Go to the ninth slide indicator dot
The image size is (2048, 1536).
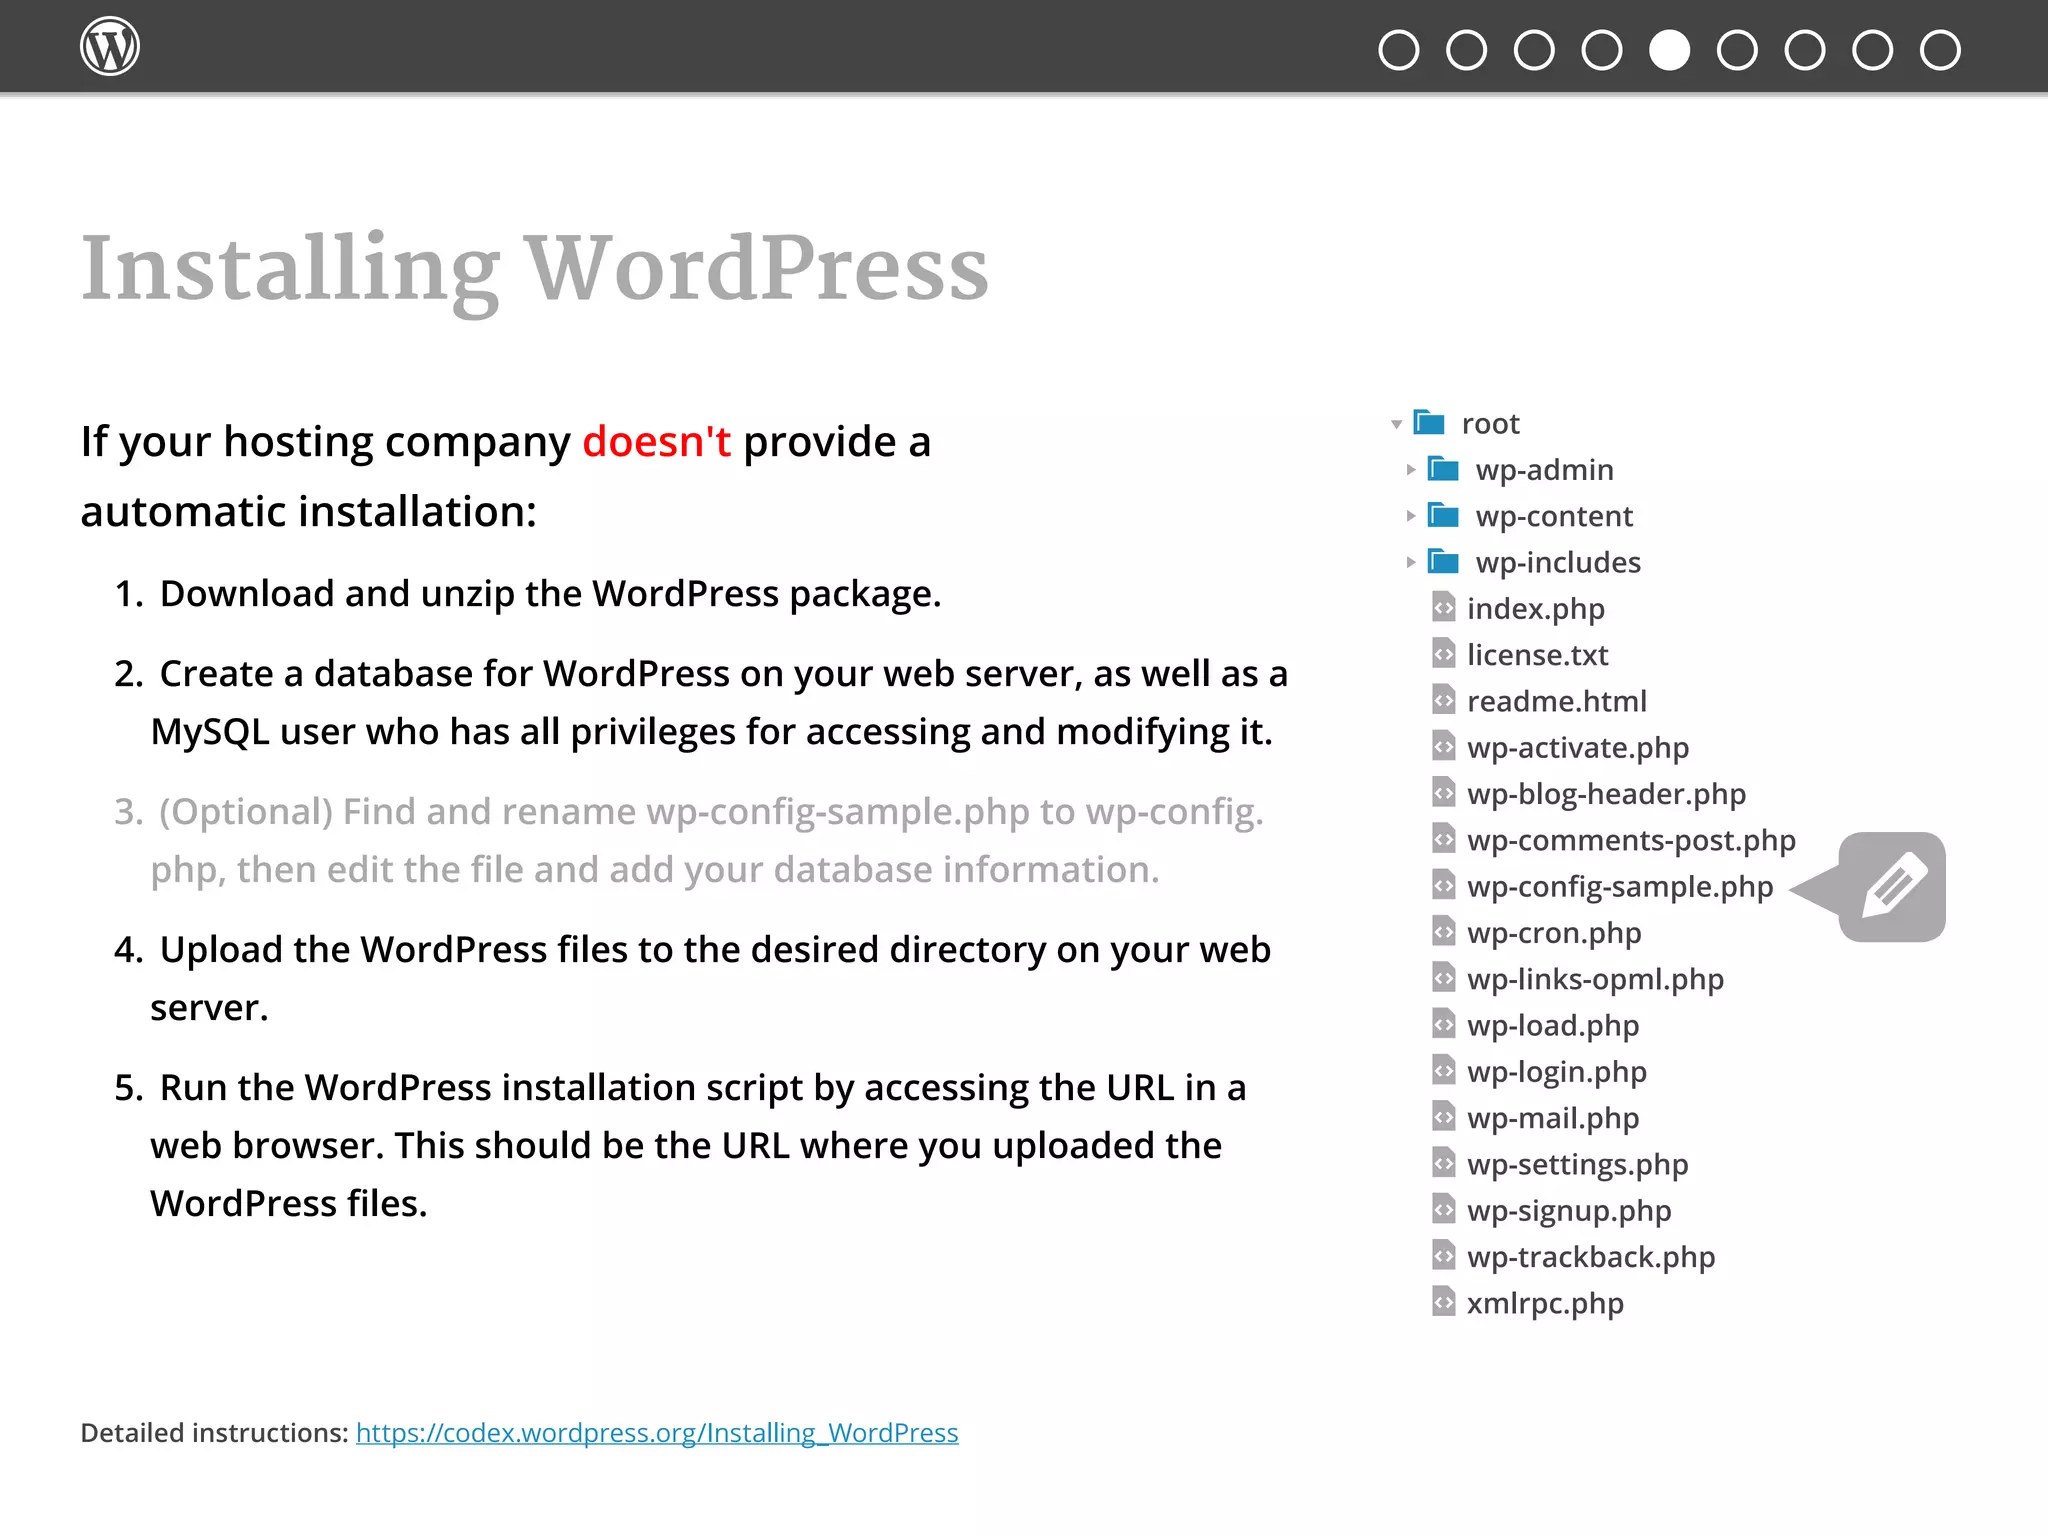click(1940, 50)
